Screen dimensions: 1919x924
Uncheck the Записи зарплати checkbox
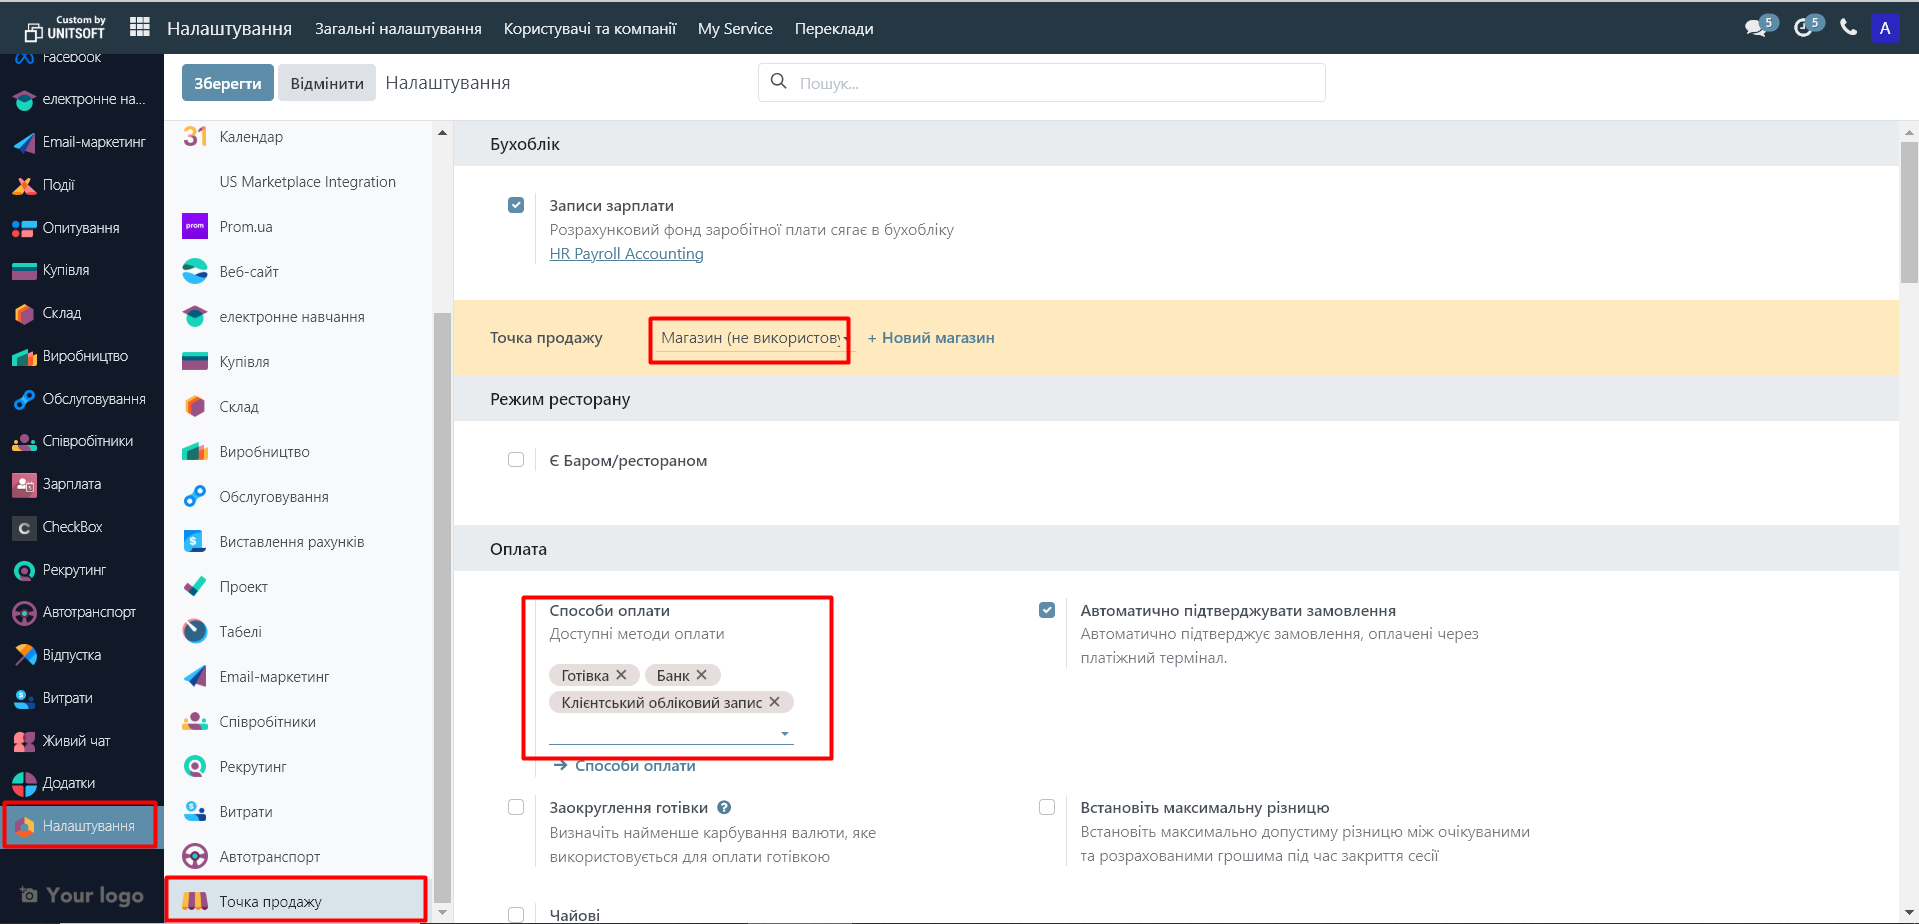(516, 205)
